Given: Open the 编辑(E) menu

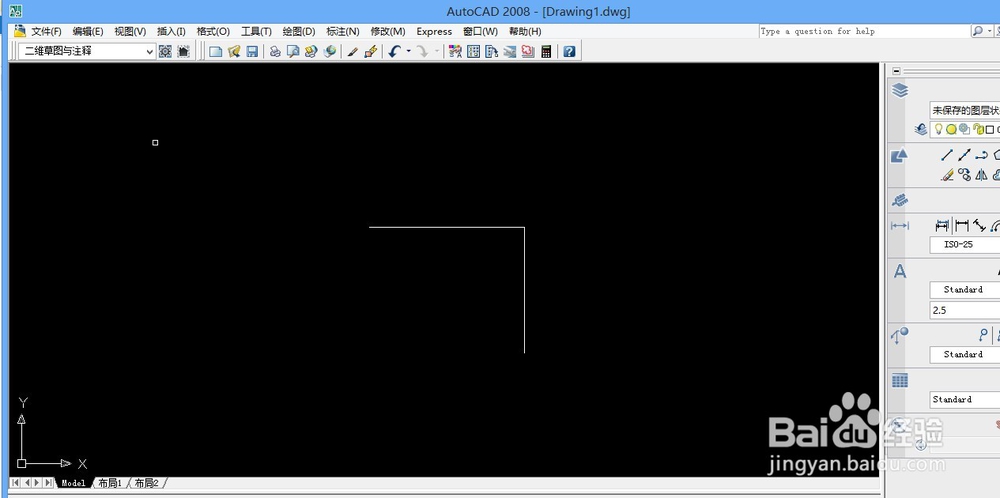Looking at the screenshot, I should click(87, 31).
